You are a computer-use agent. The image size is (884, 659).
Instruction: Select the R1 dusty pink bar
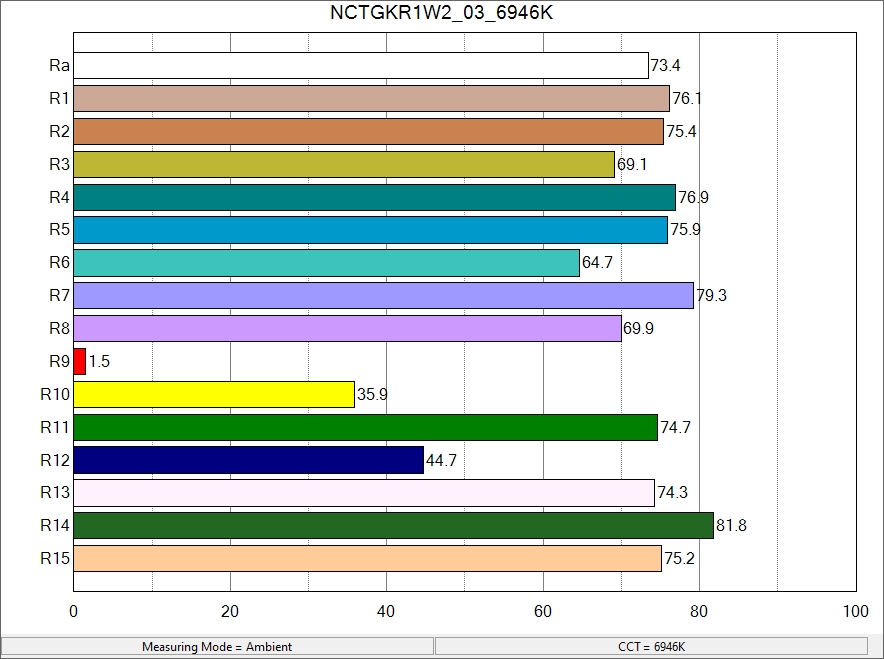(371, 99)
